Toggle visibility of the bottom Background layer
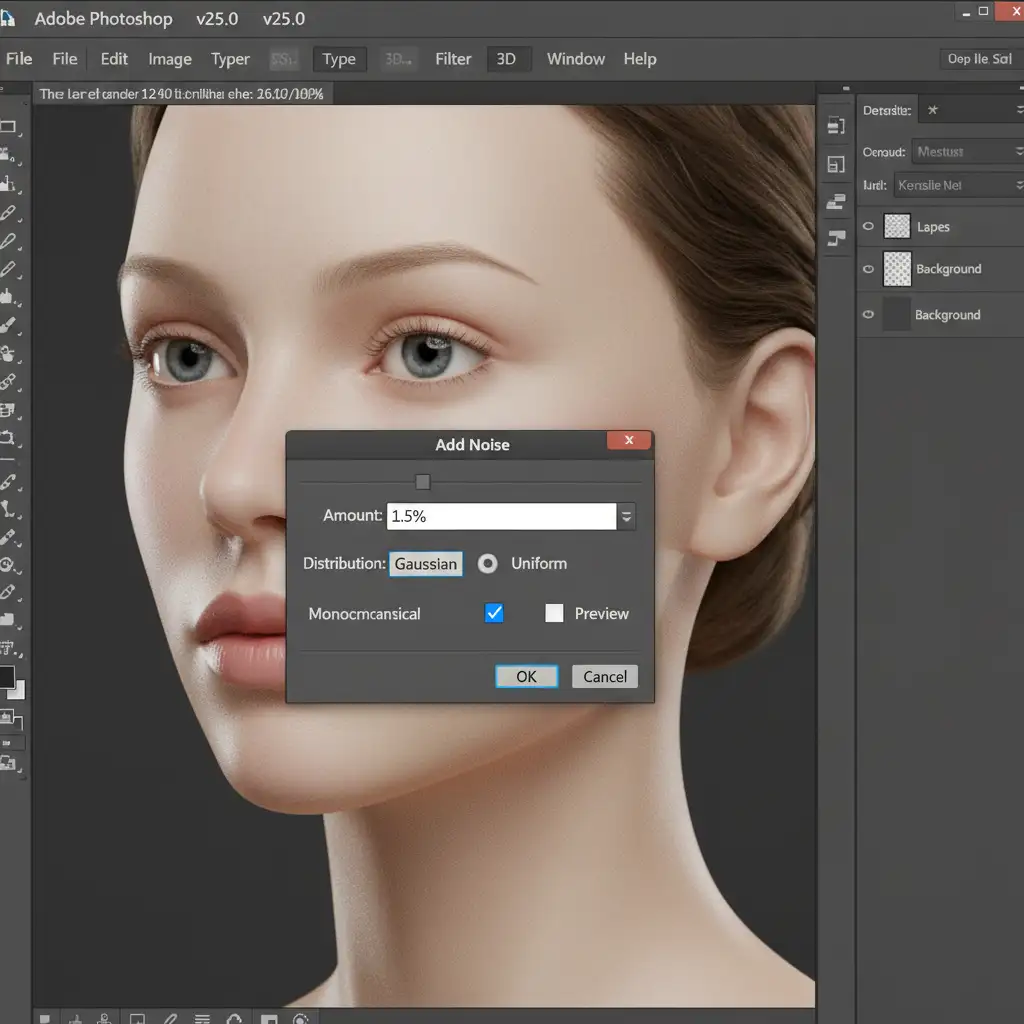The height and width of the screenshot is (1024, 1024). (x=868, y=315)
